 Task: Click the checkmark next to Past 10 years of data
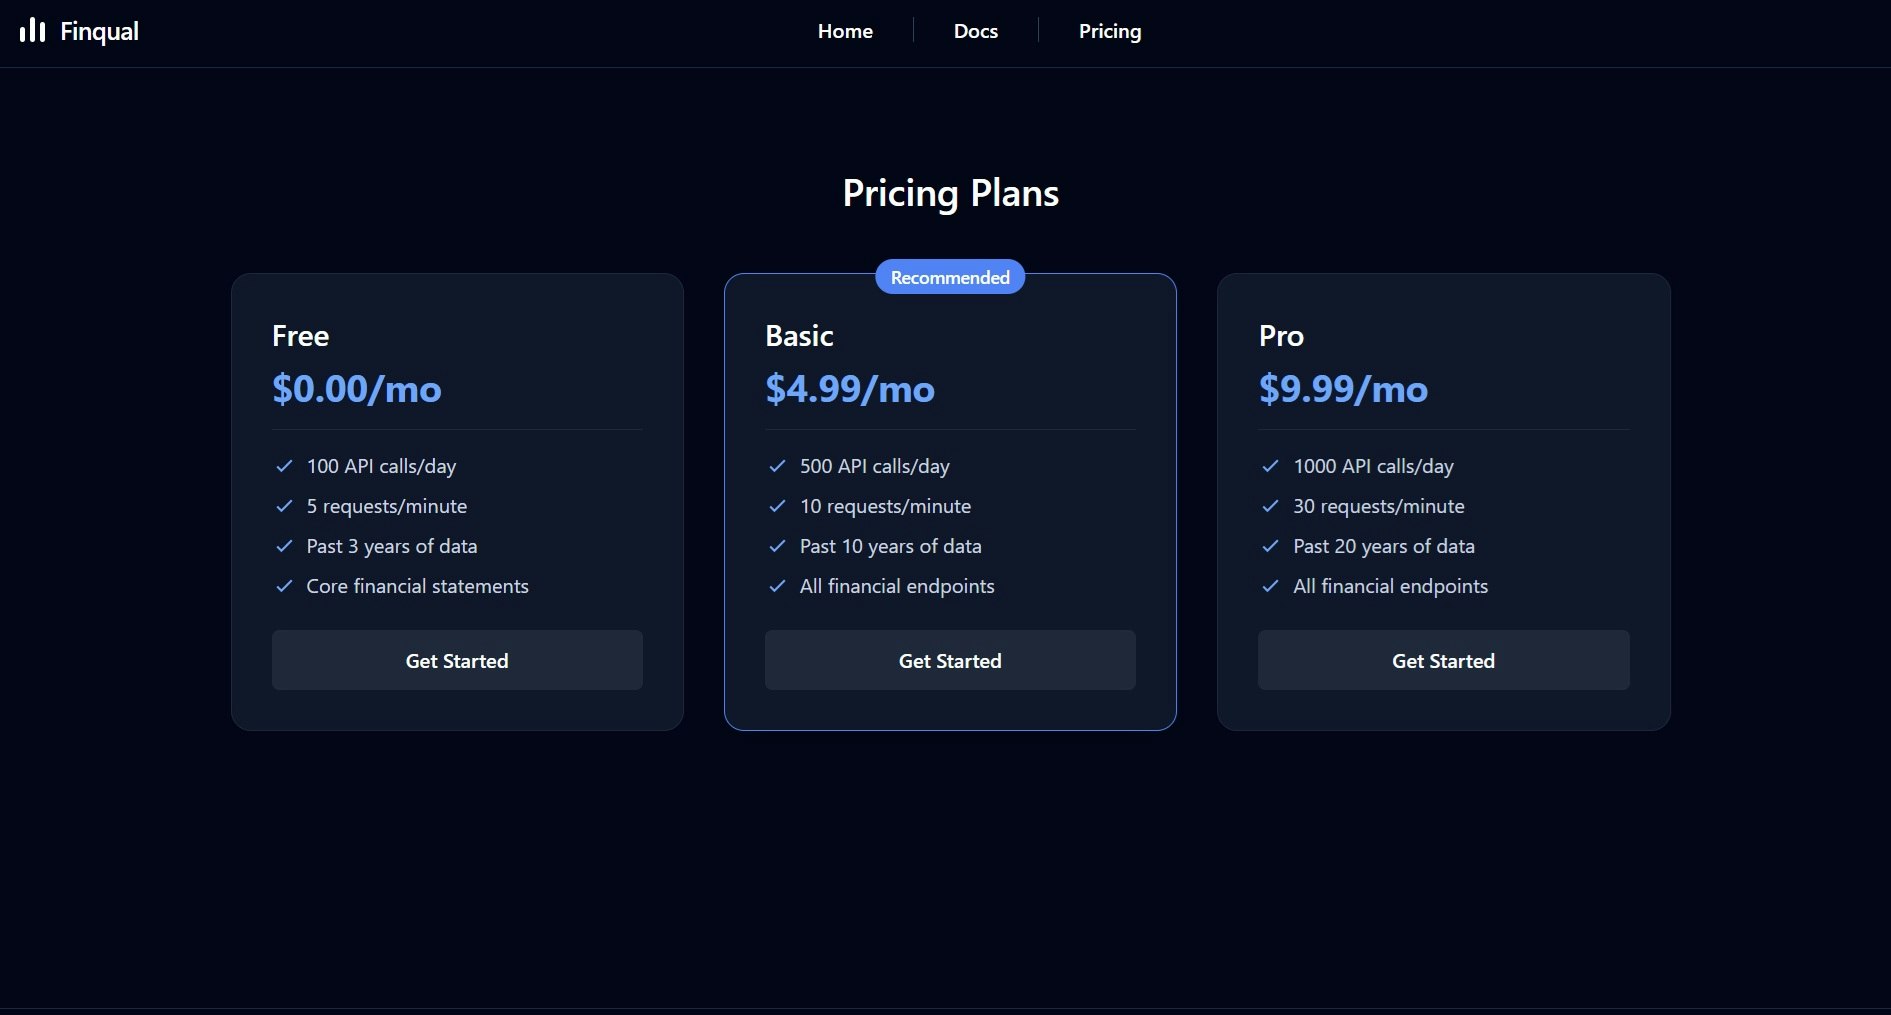777,546
